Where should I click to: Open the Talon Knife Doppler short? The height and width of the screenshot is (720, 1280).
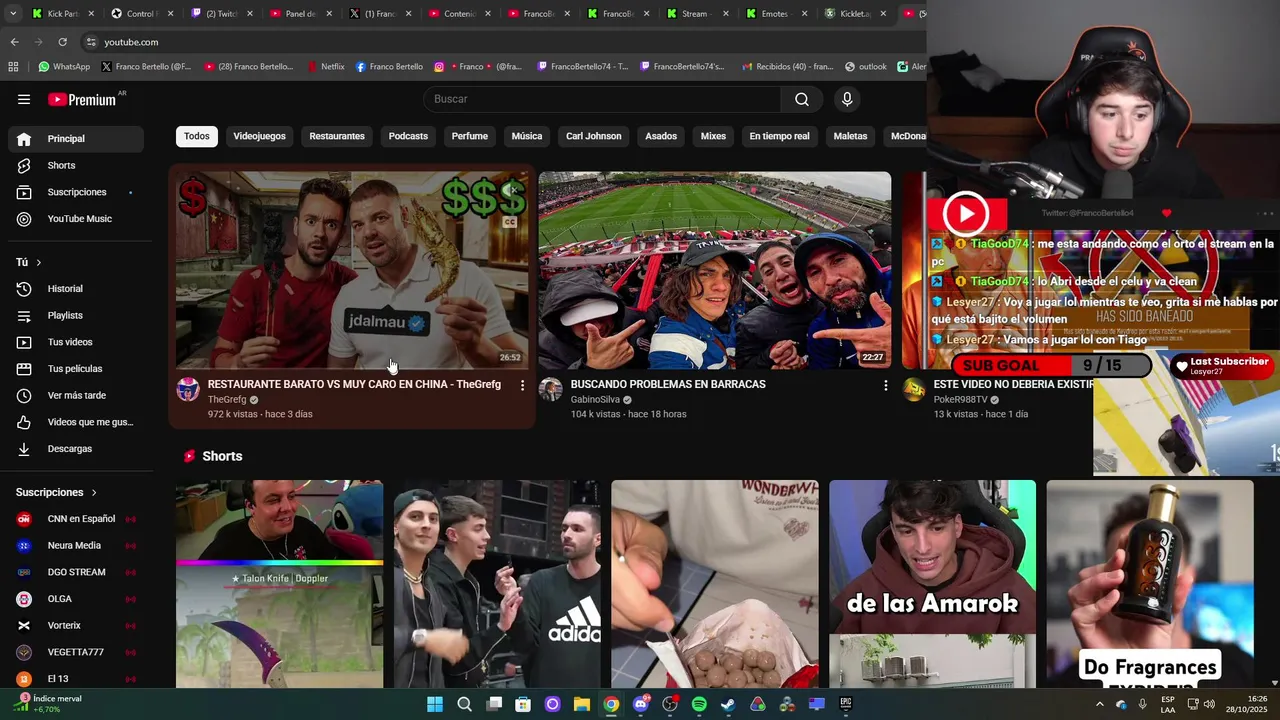[x=279, y=584]
